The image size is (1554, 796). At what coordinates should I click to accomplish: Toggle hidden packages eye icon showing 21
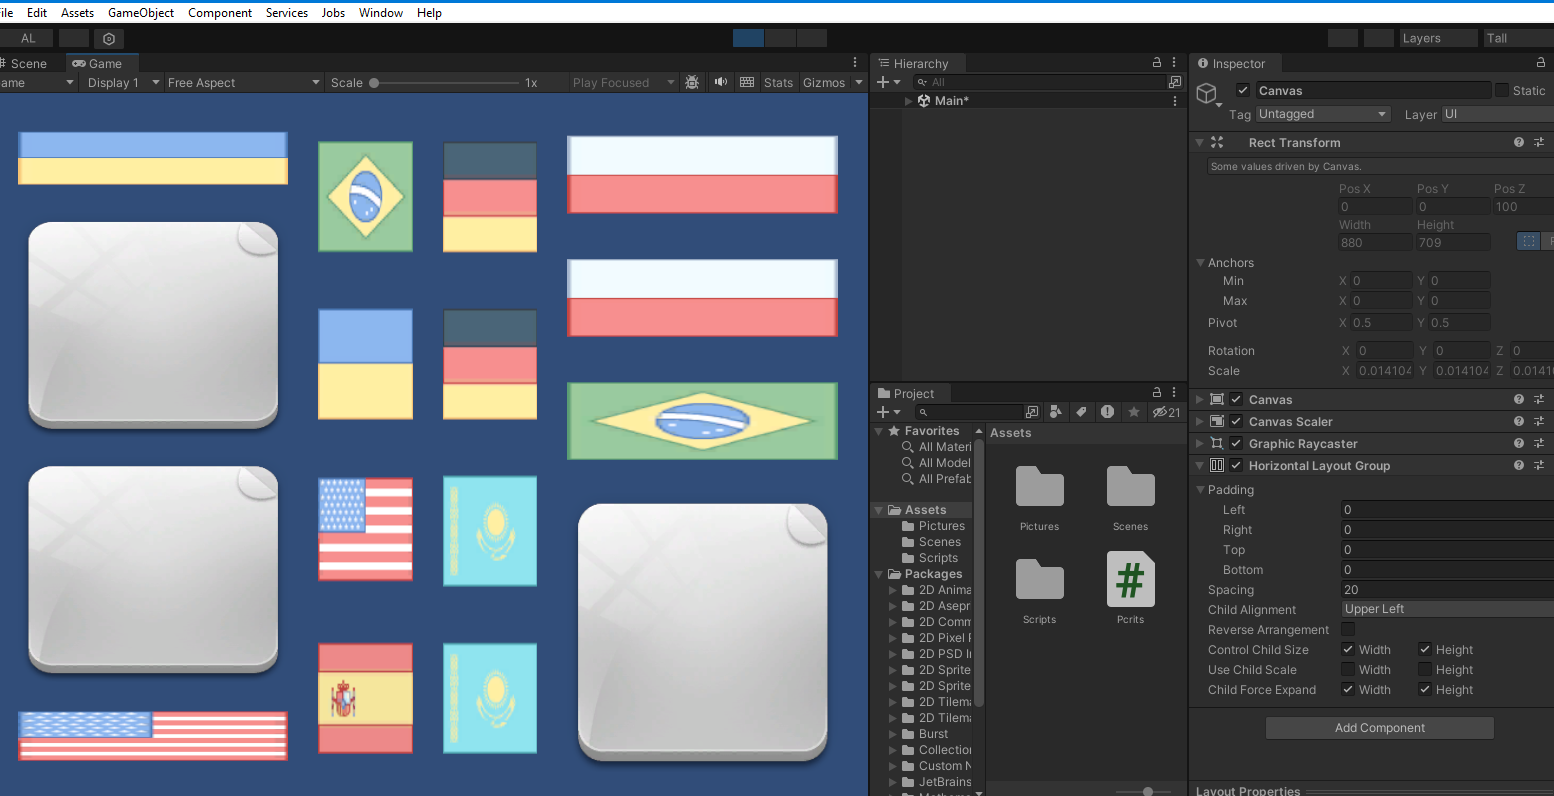(x=1166, y=412)
